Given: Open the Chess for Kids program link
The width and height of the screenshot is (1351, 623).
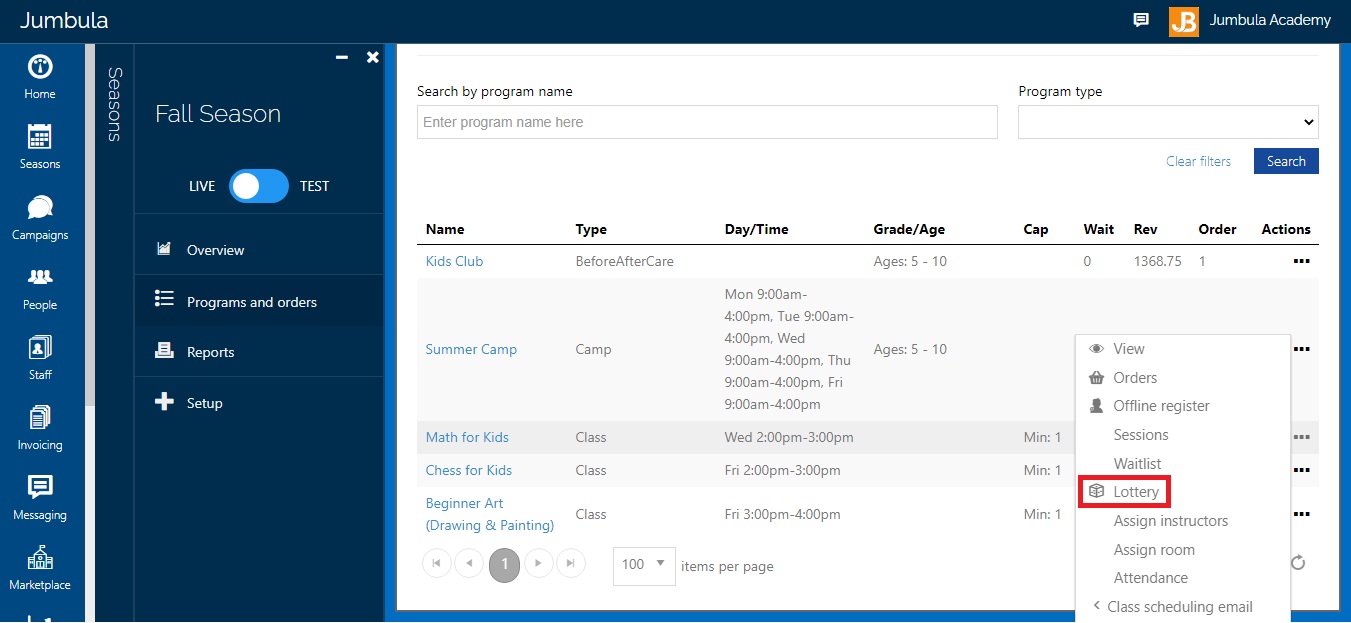Looking at the screenshot, I should tap(469, 470).
